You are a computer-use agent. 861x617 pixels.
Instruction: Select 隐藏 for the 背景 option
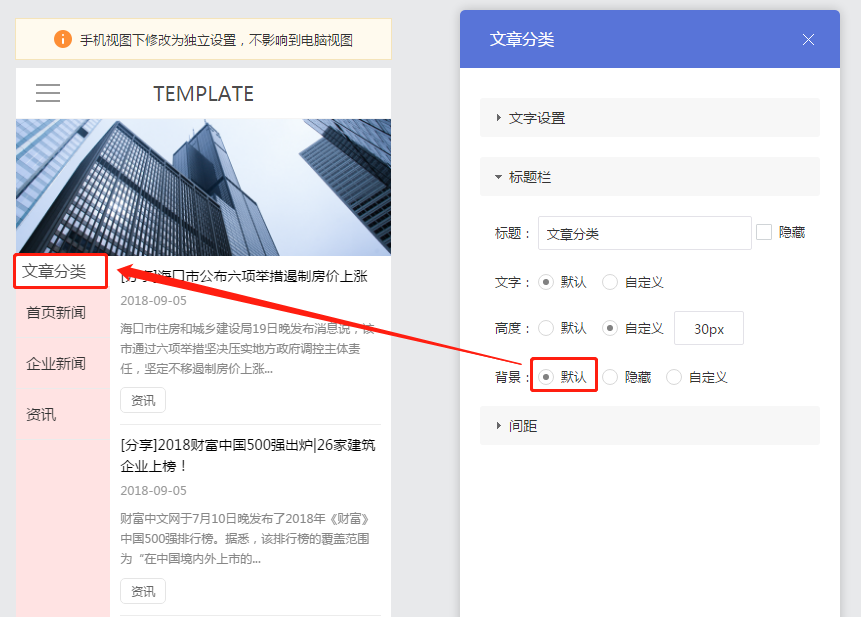[610, 377]
